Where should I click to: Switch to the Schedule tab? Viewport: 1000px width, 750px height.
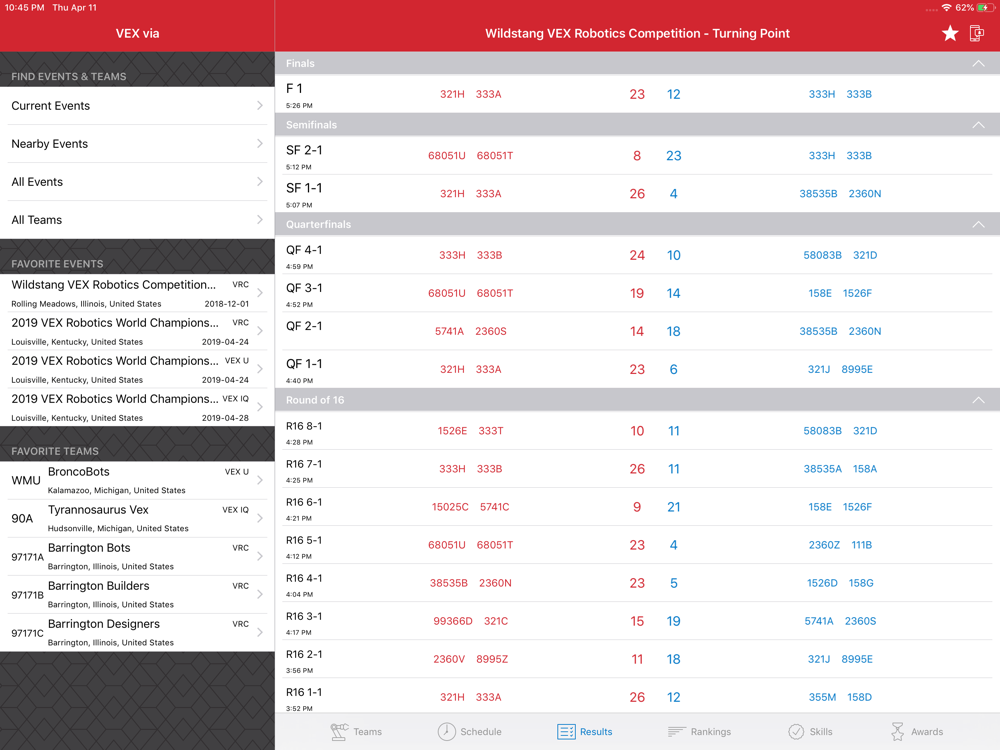[x=469, y=732]
